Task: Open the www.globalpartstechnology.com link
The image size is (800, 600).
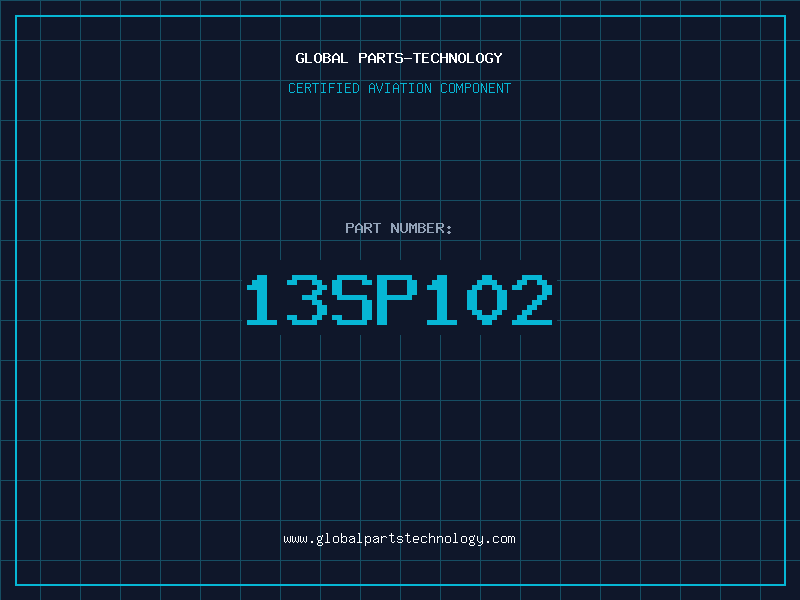Action: coord(399,539)
